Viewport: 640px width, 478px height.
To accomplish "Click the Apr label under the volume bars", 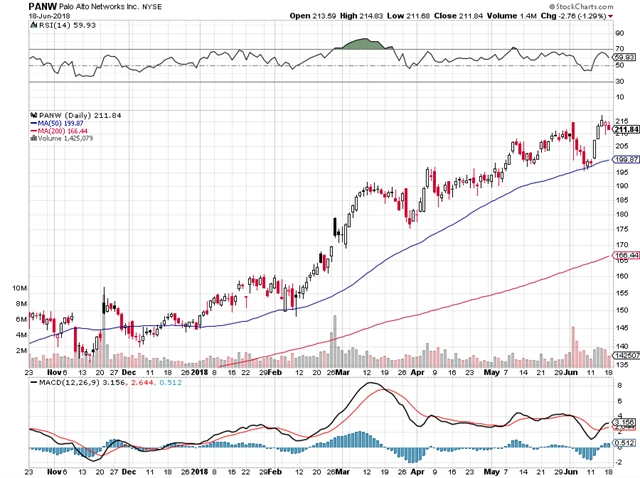I will pyautogui.click(x=417, y=372).
